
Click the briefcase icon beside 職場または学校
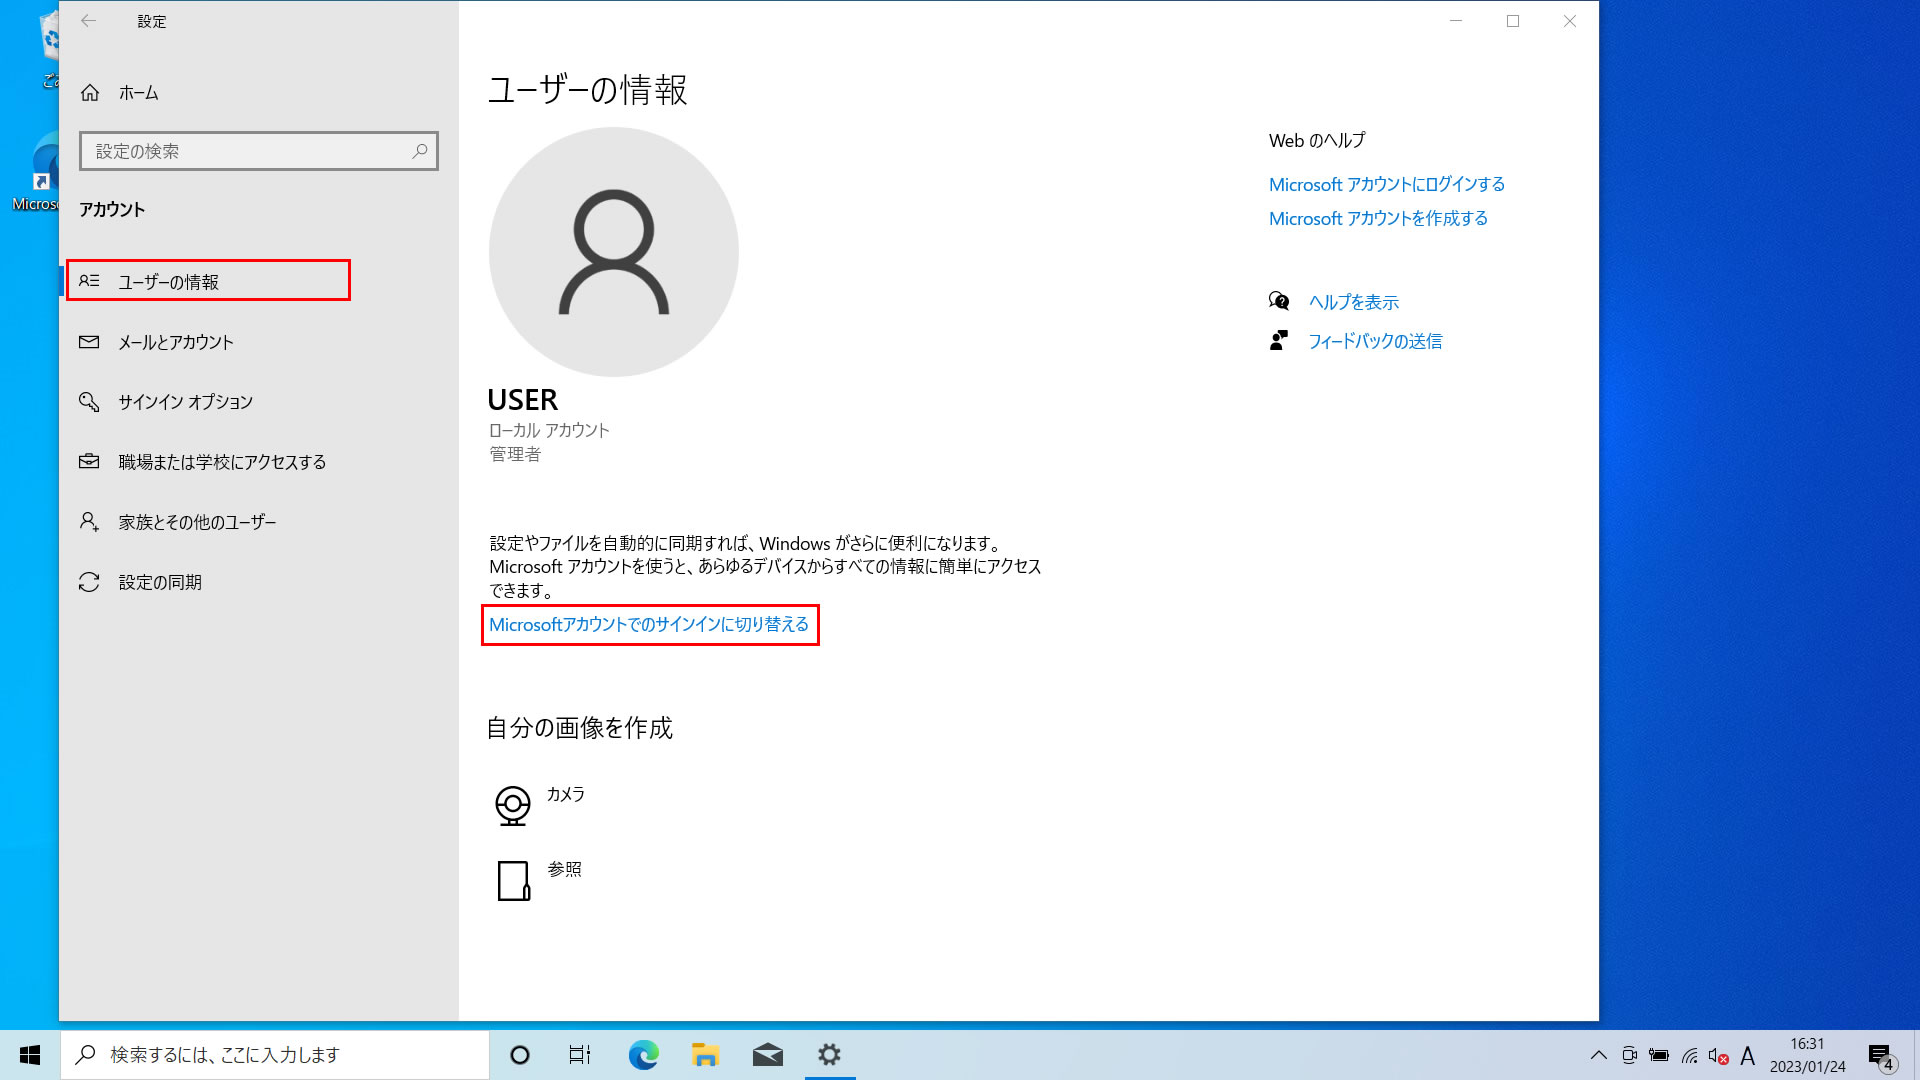[x=89, y=461]
